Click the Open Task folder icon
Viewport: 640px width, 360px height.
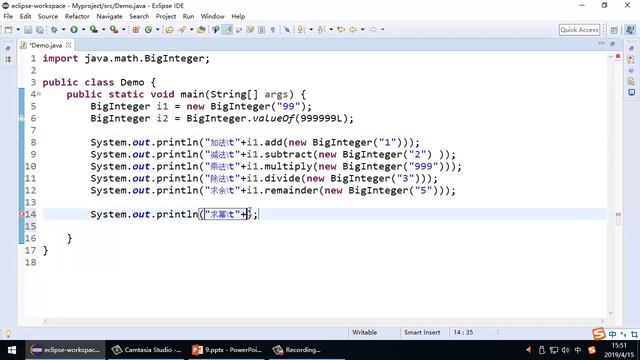[201, 29]
